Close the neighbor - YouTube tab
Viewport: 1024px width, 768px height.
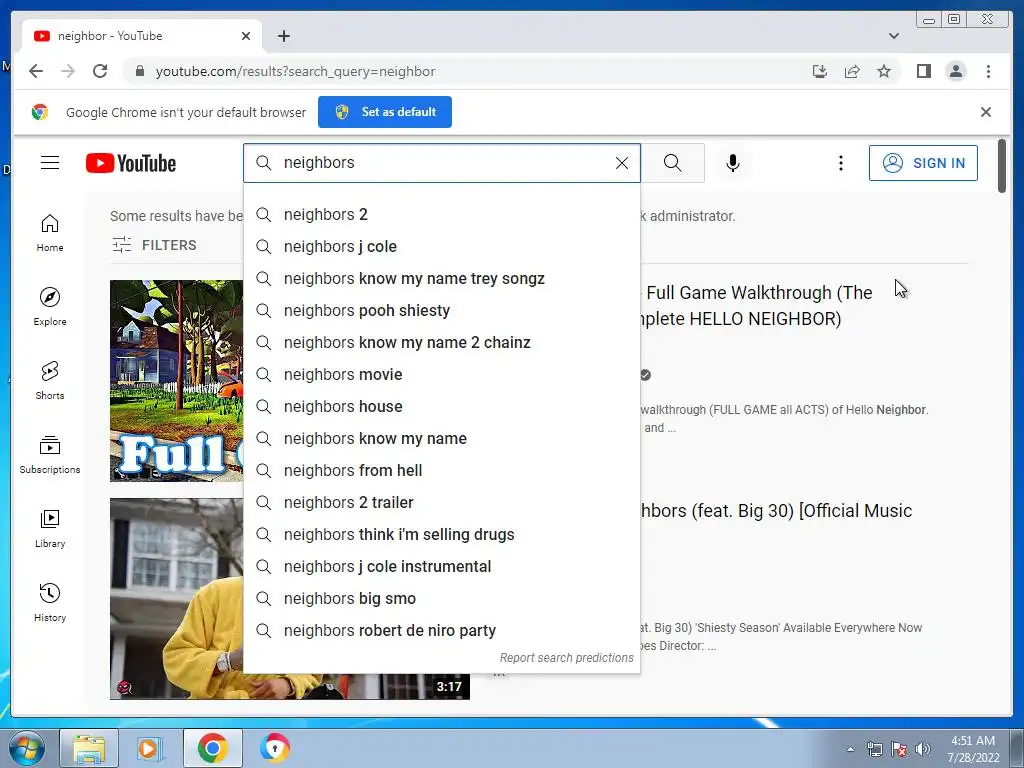[246, 36]
